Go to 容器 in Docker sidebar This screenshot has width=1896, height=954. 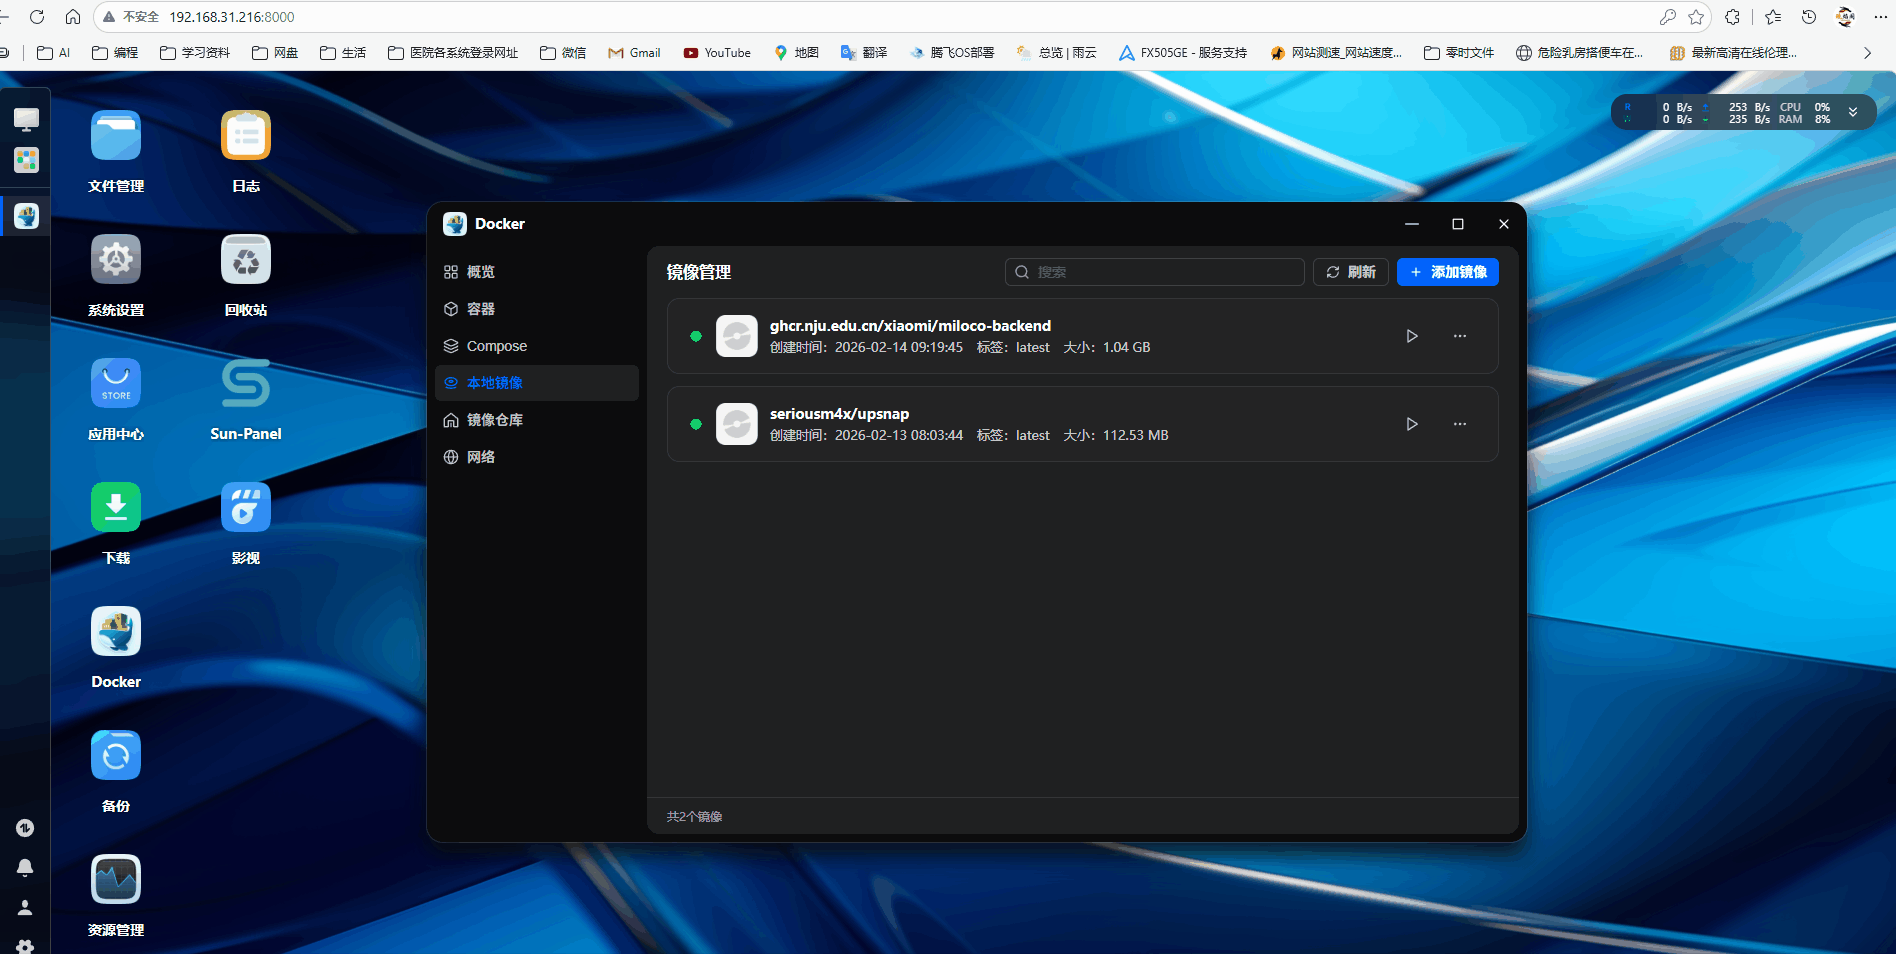(x=537, y=309)
